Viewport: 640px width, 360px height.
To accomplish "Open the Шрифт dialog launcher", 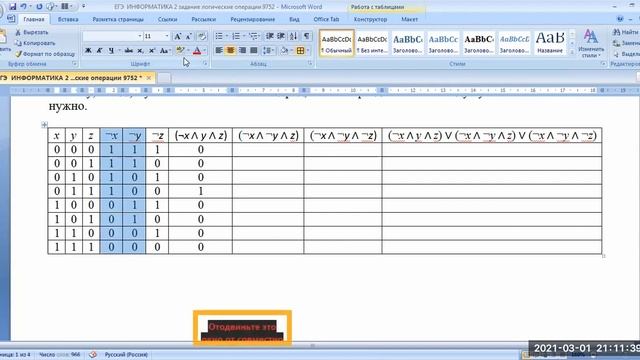I will [205, 64].
